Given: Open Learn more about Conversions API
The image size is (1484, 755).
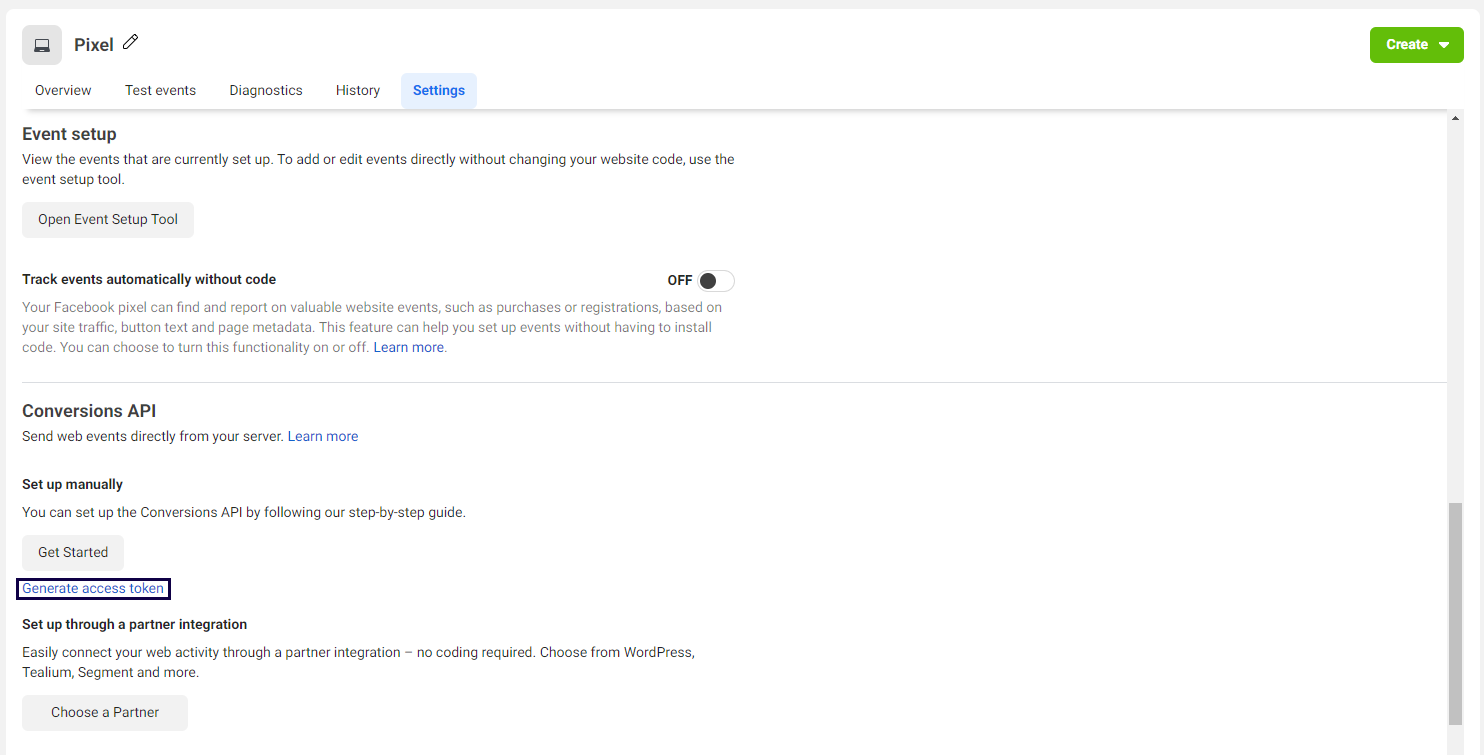Looking at the screenshot, I should coord(322,435).
